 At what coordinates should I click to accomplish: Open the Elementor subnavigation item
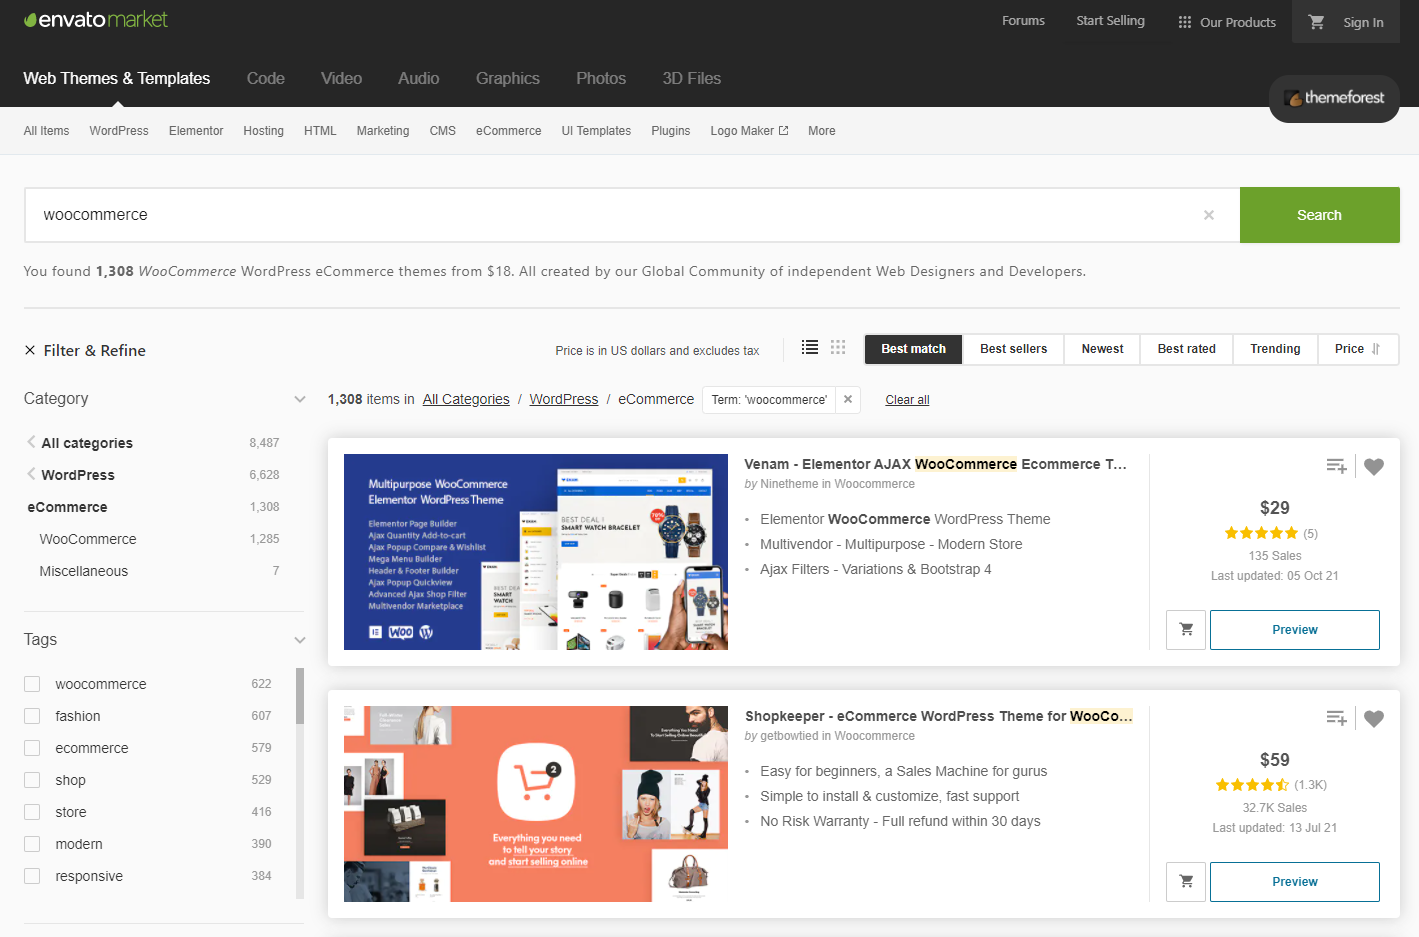pos(196,131)
